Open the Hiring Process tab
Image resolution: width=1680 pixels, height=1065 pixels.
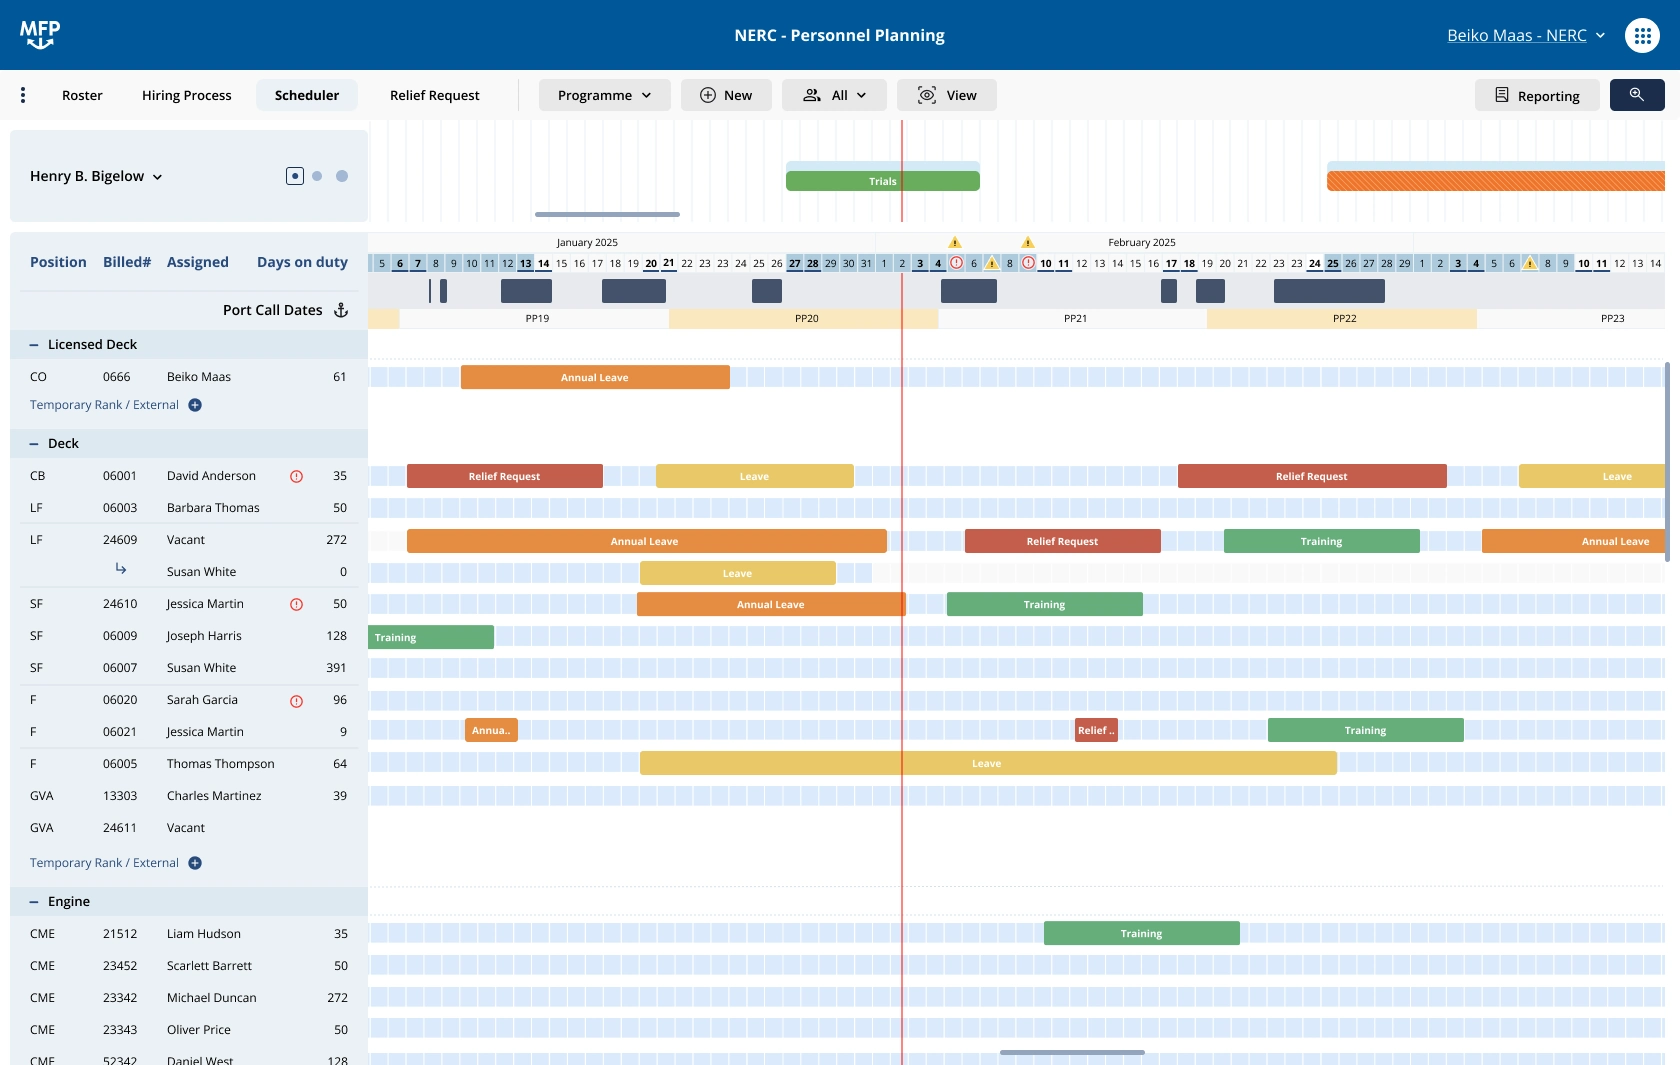click(x=186, y=95)
